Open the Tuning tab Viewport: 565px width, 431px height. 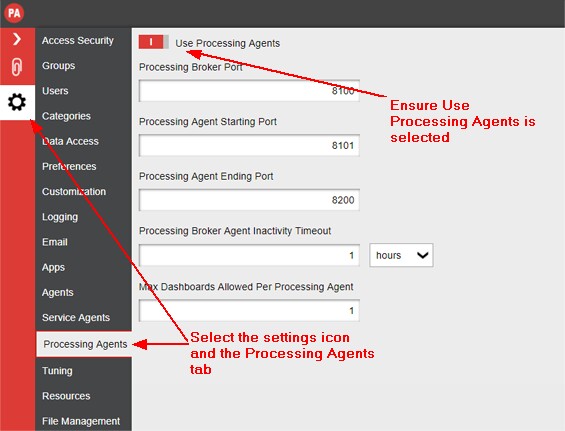coord(57,371)
